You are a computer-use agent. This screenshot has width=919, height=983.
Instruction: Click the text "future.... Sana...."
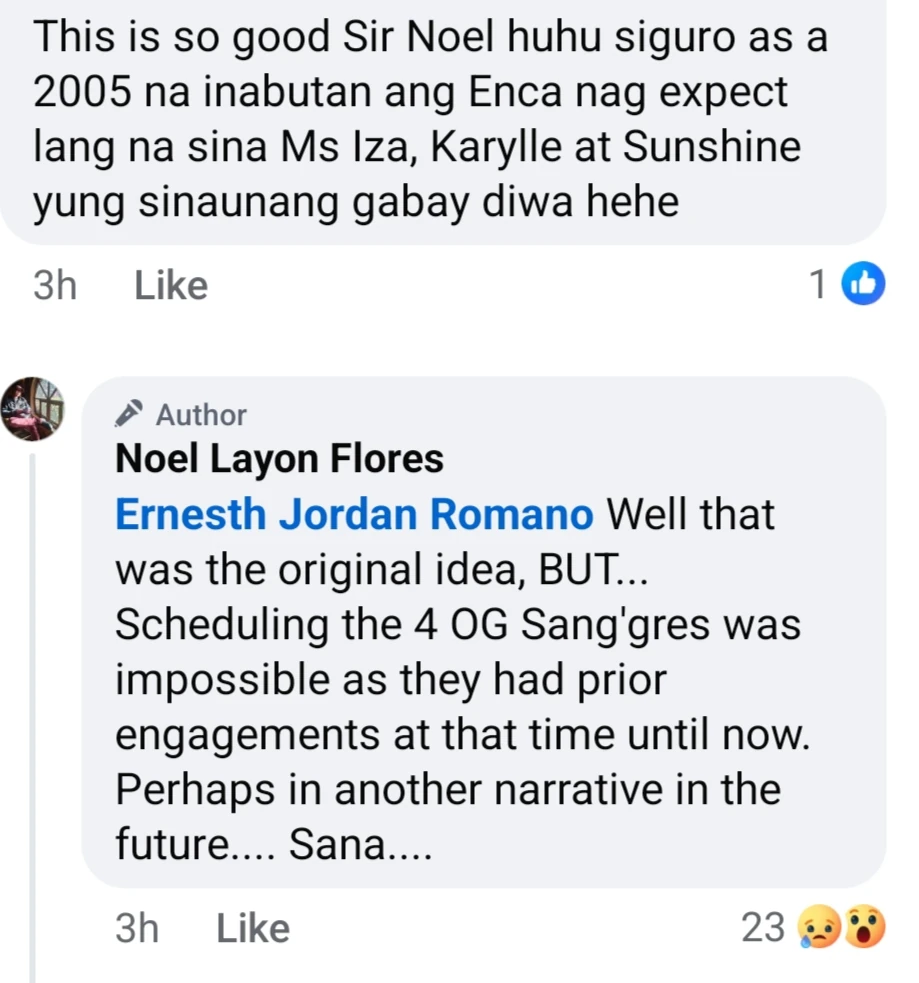274,845
